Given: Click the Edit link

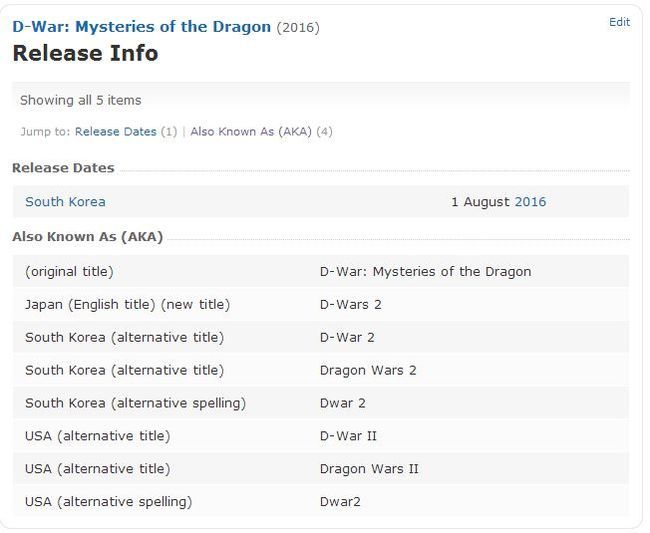Looking at the screenshot, I should point(619,22).
